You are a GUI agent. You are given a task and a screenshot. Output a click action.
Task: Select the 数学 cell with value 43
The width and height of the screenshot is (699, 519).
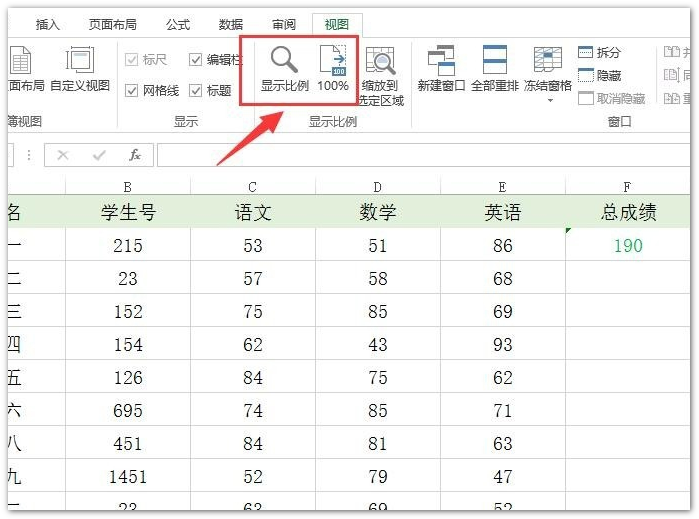point(378,344)
